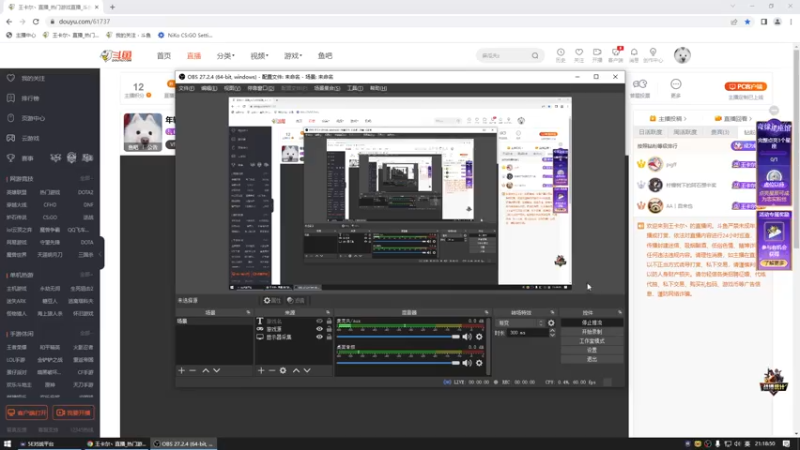The width and height of the screenshot is (800, 450).
Task: Move scene up with arrow icon
Action: coord(206,370)
